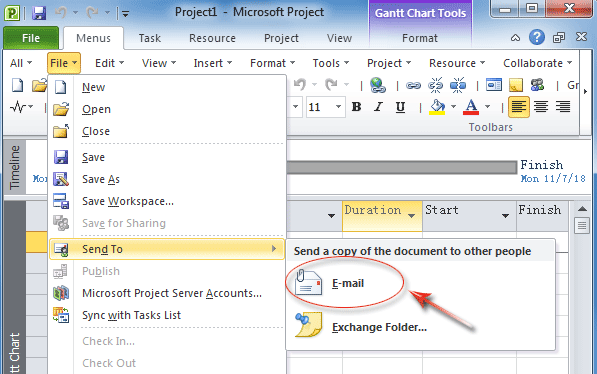Viewport: 597px width, 374px height.
Task: Choose Save Workspace from File menu
Action: tap(168, 201)
